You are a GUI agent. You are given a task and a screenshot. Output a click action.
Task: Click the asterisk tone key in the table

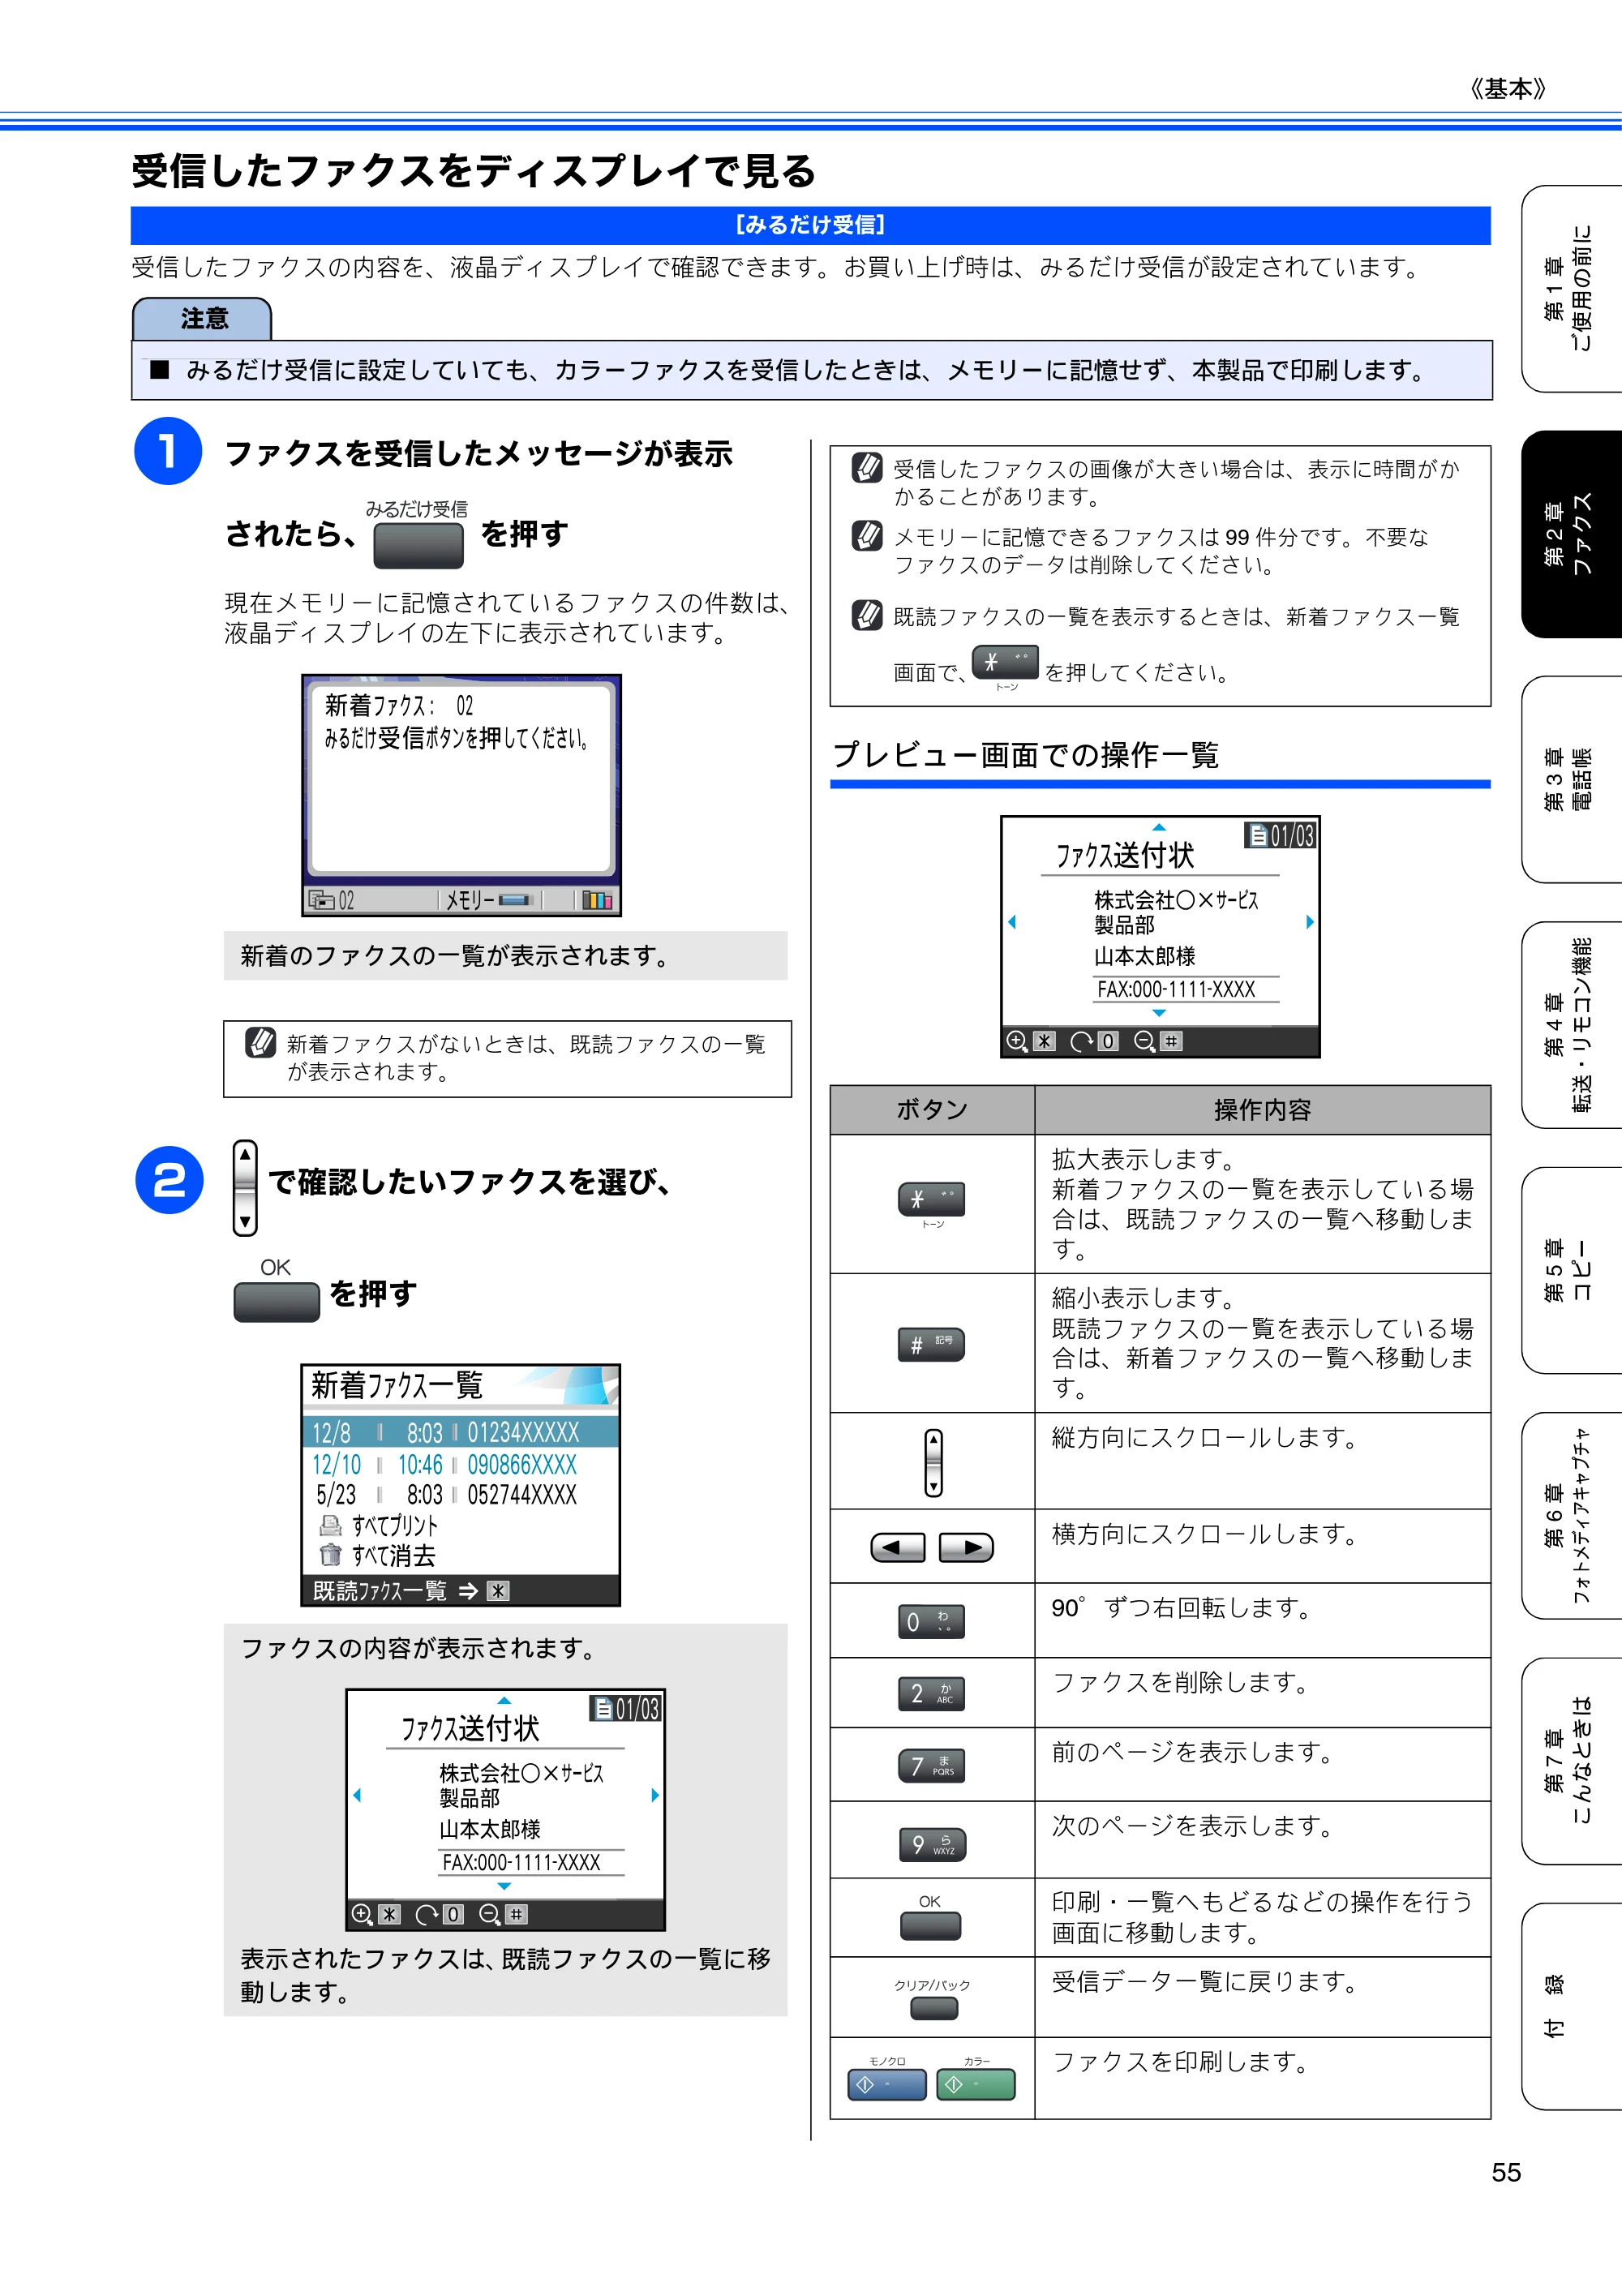coord(931,1199)
